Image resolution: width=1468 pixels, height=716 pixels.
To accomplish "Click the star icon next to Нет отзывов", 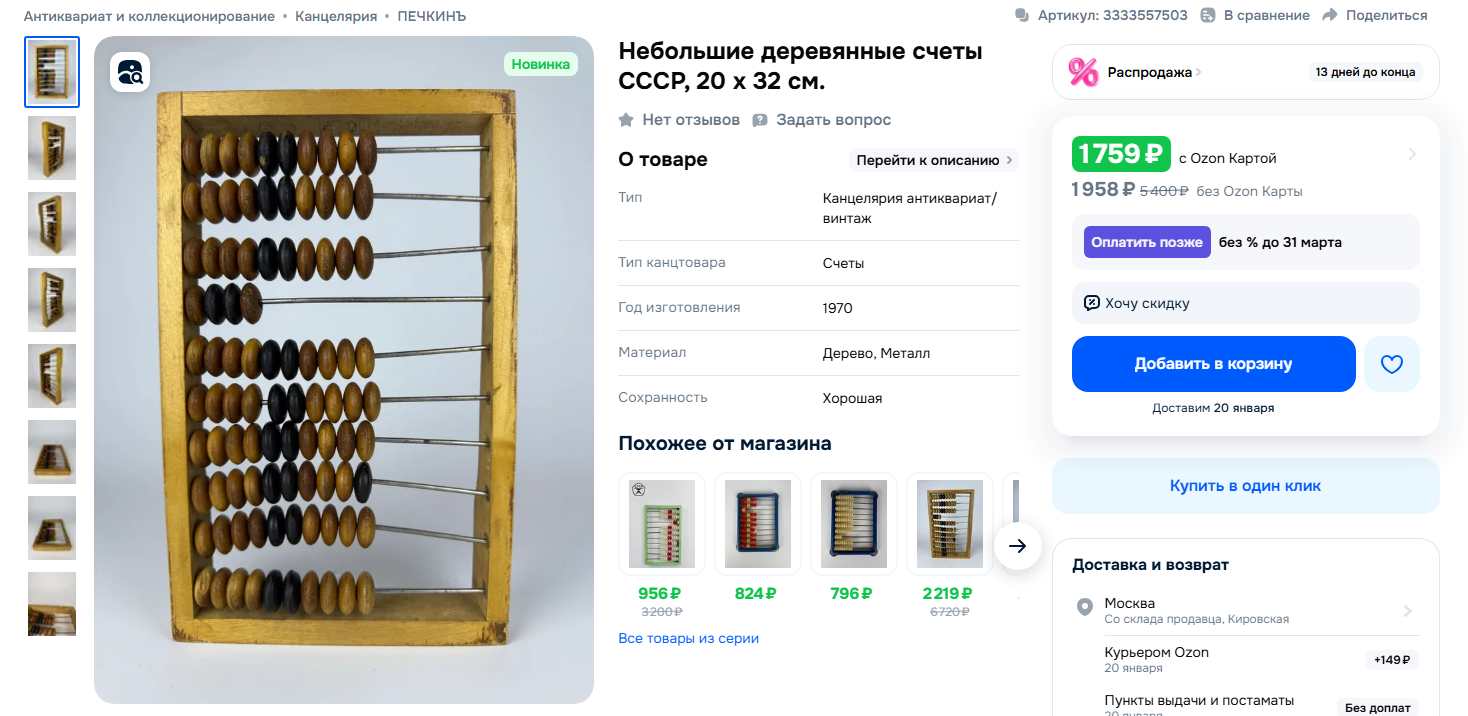I will [626, 120].
